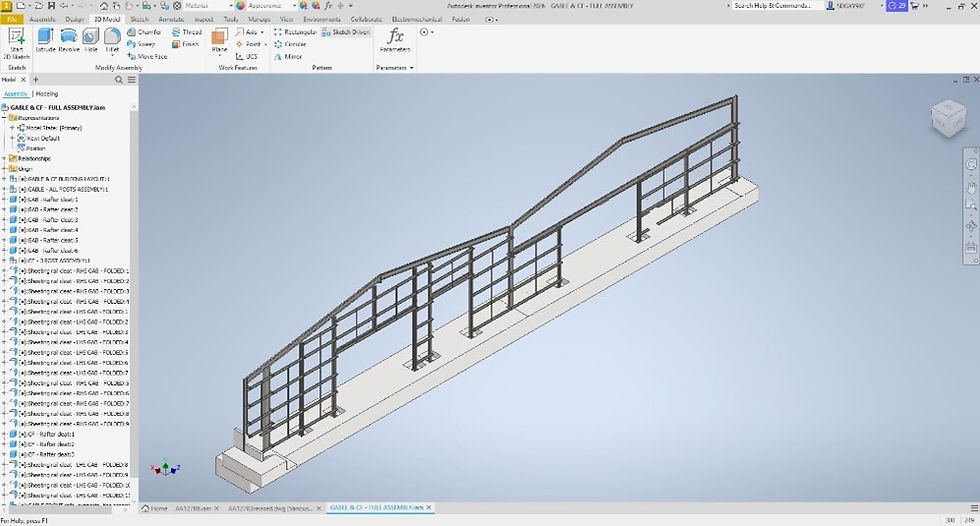Expand the Model States node
The image size is (980, 526).
[x=12, y=128]
